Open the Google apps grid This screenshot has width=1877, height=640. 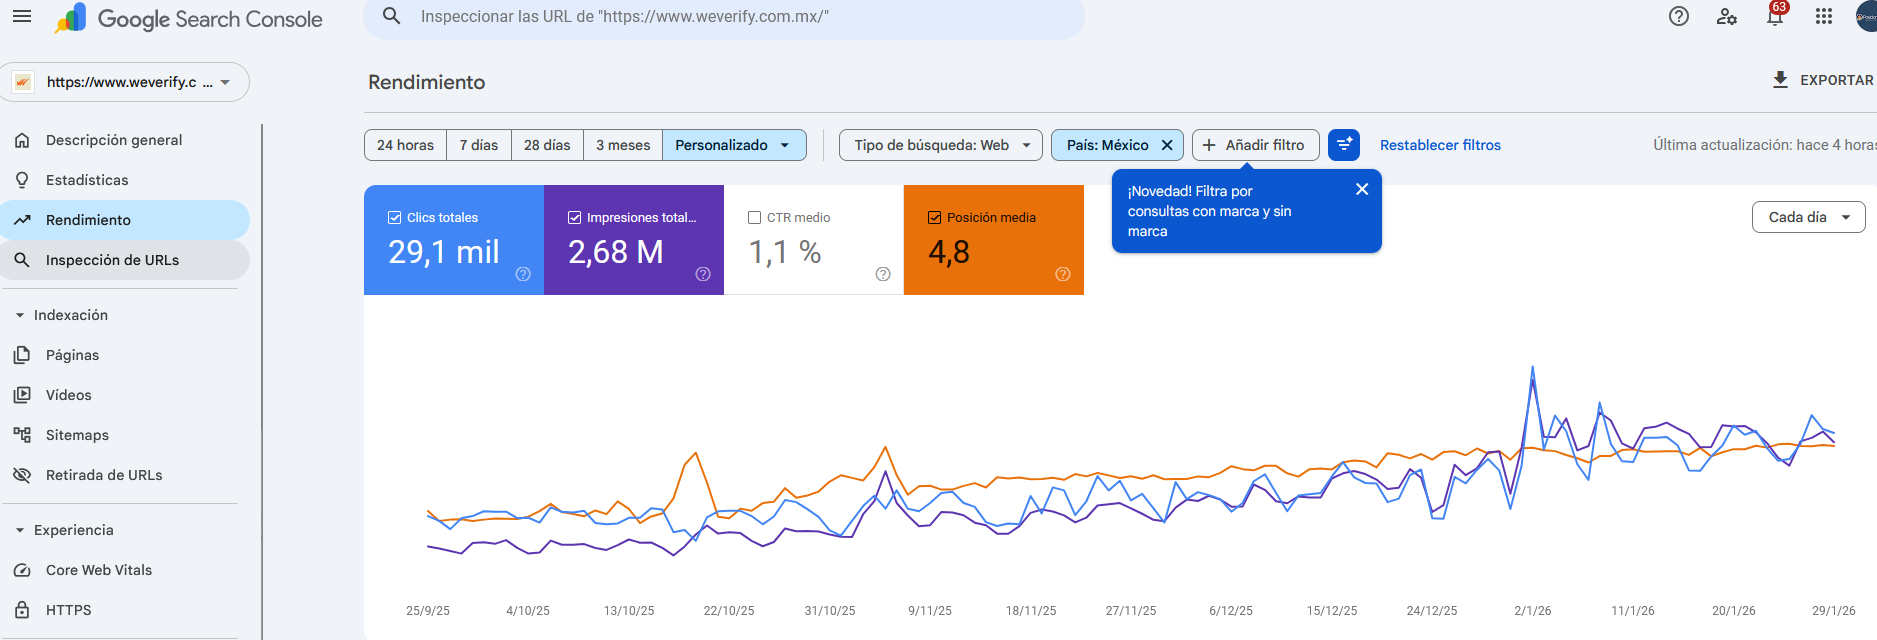pyautogui.click(x=1824, y=16)
